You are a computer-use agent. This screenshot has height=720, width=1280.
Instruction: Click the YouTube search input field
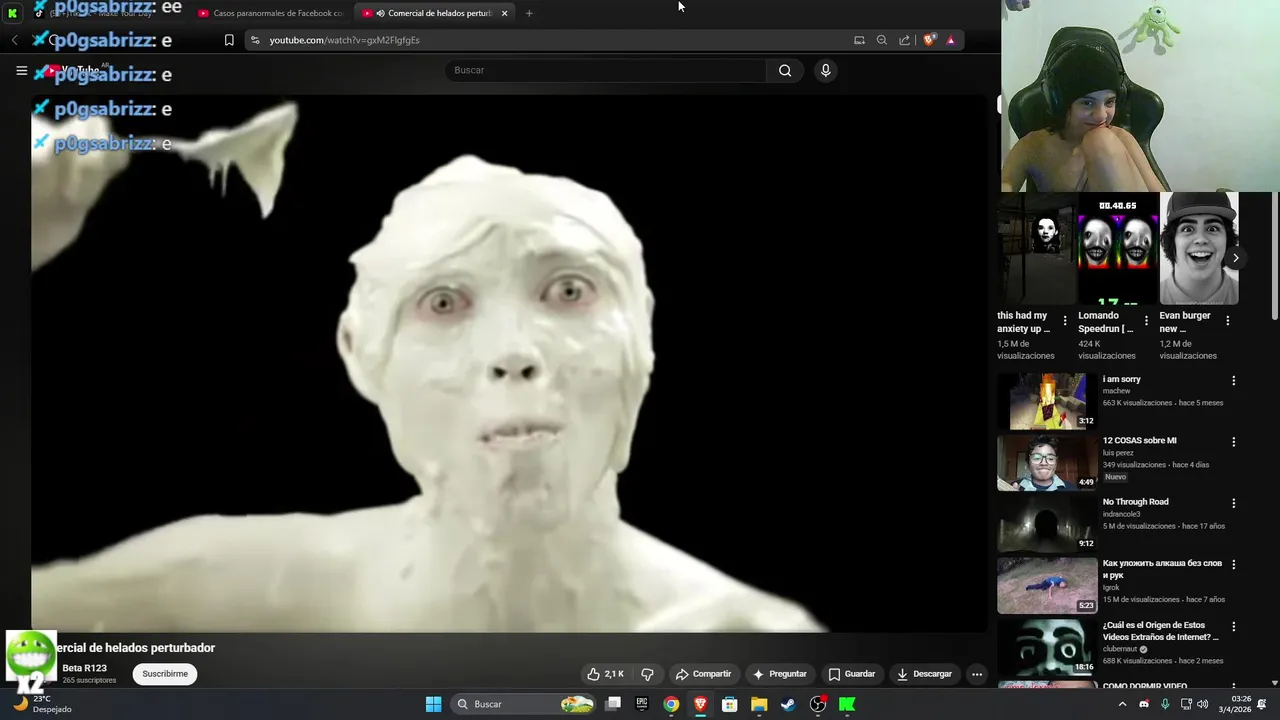605,70
